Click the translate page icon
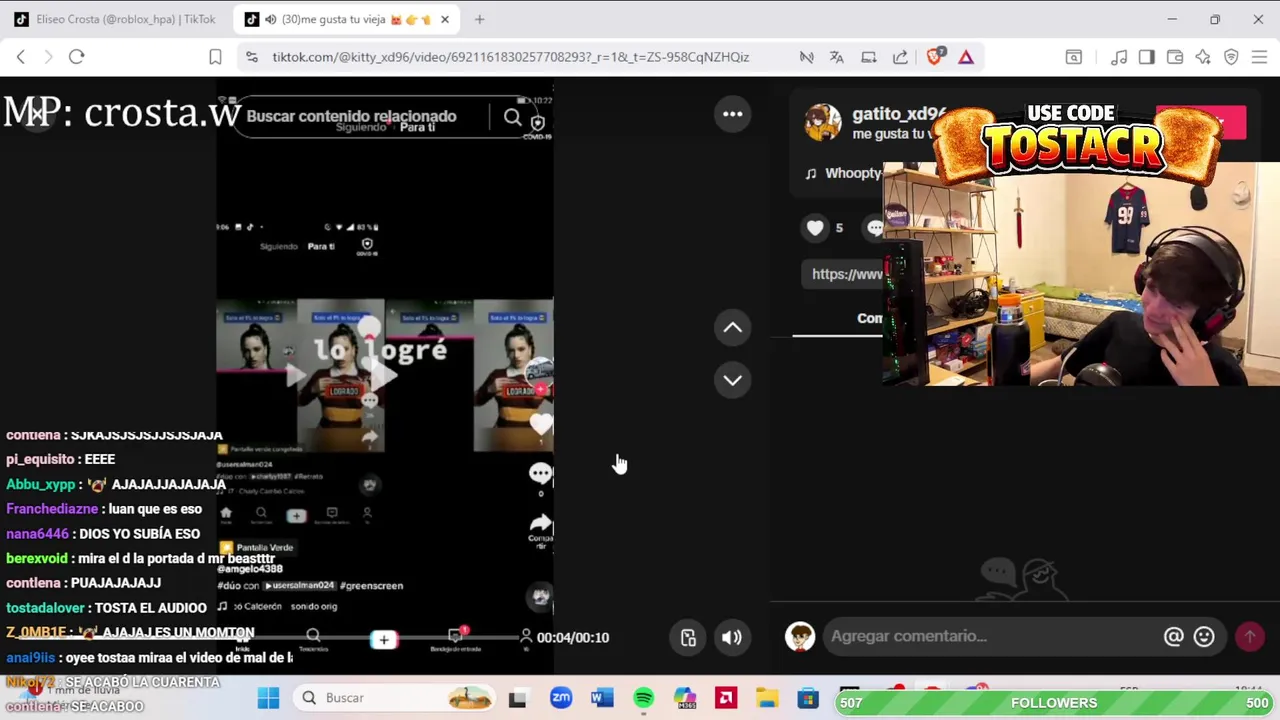Viewport: 1280px width, 720px height. (836, 57)
